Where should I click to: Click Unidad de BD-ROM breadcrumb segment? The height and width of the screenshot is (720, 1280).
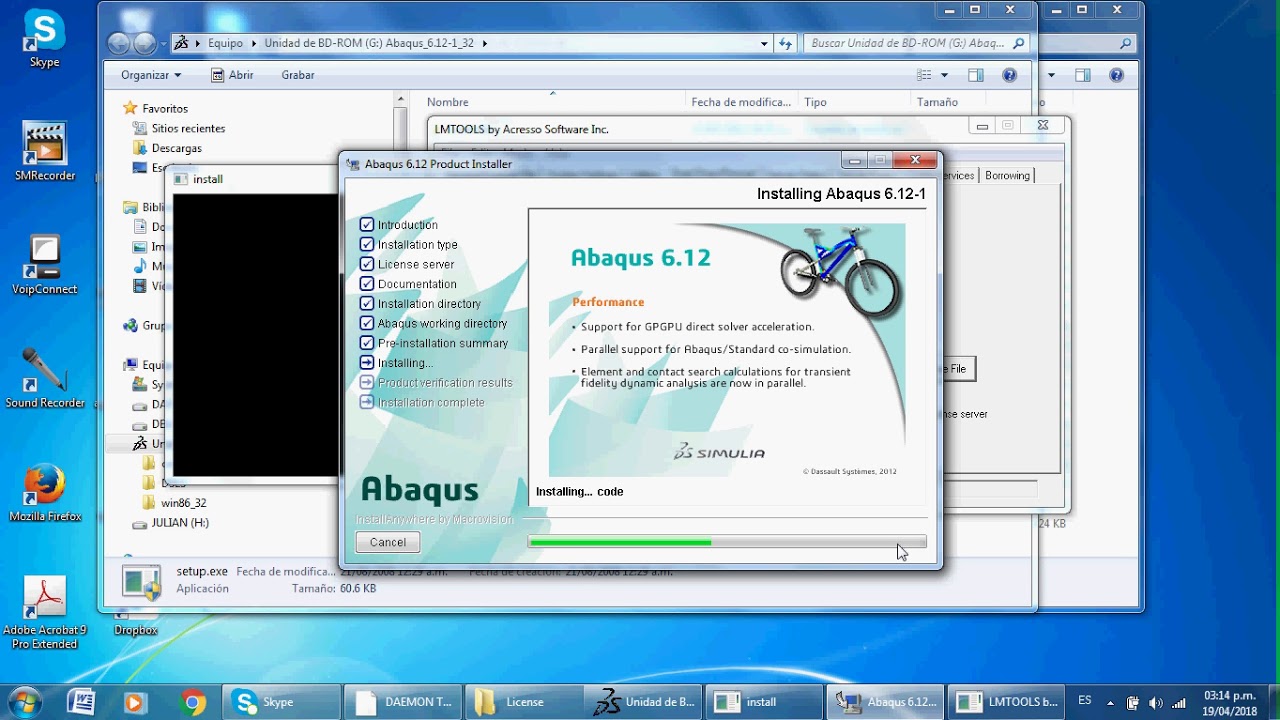370,43
